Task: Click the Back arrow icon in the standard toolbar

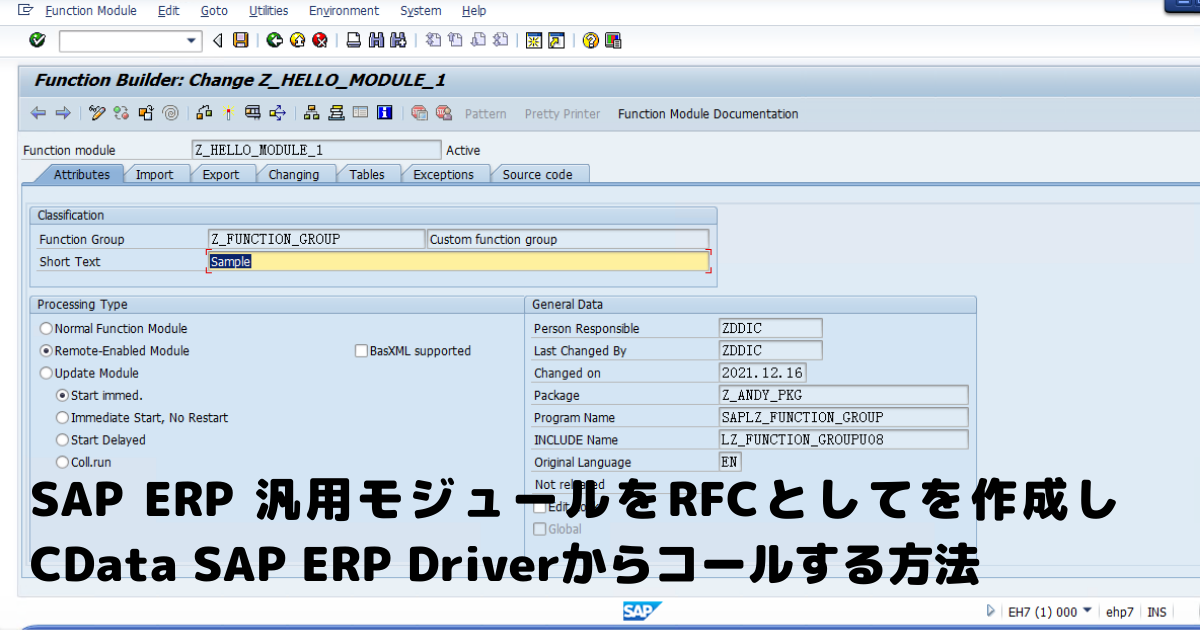Action: 217,41
